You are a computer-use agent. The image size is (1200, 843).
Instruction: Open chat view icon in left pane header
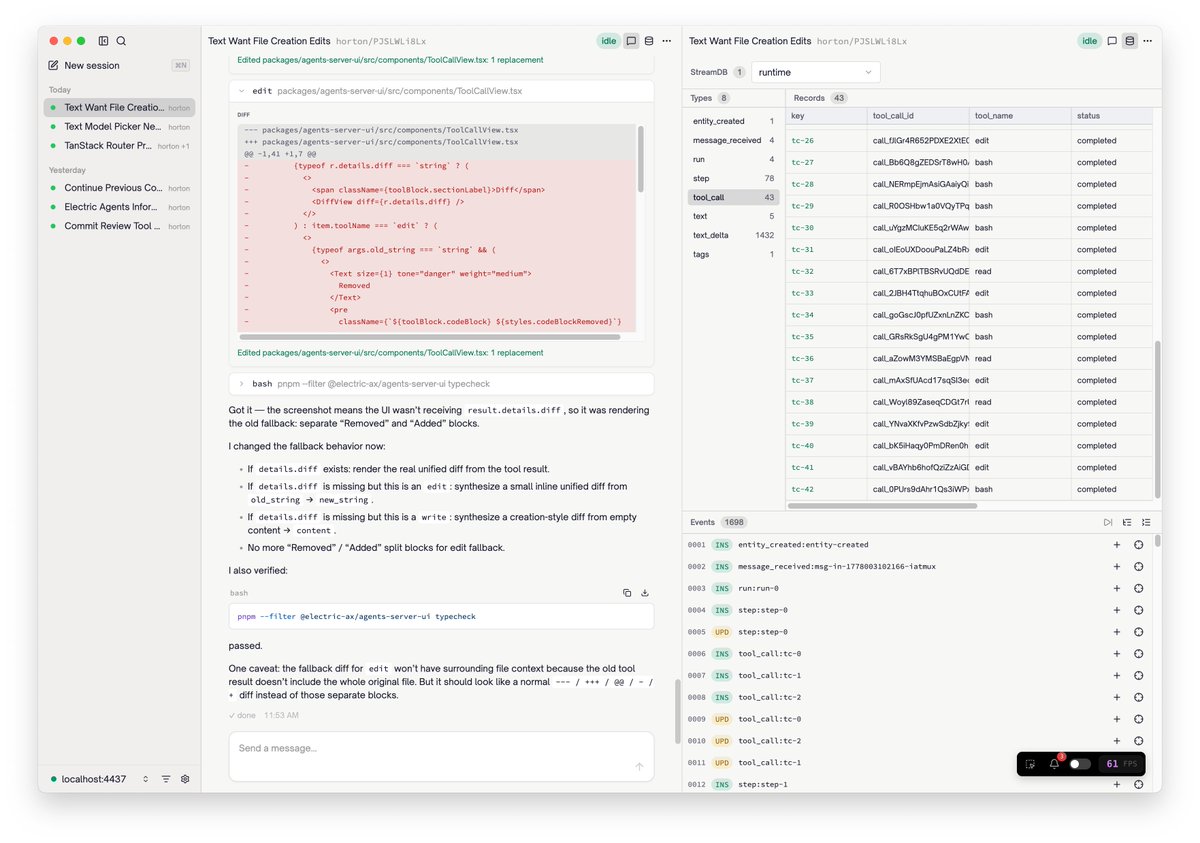[x=631, y=41]
